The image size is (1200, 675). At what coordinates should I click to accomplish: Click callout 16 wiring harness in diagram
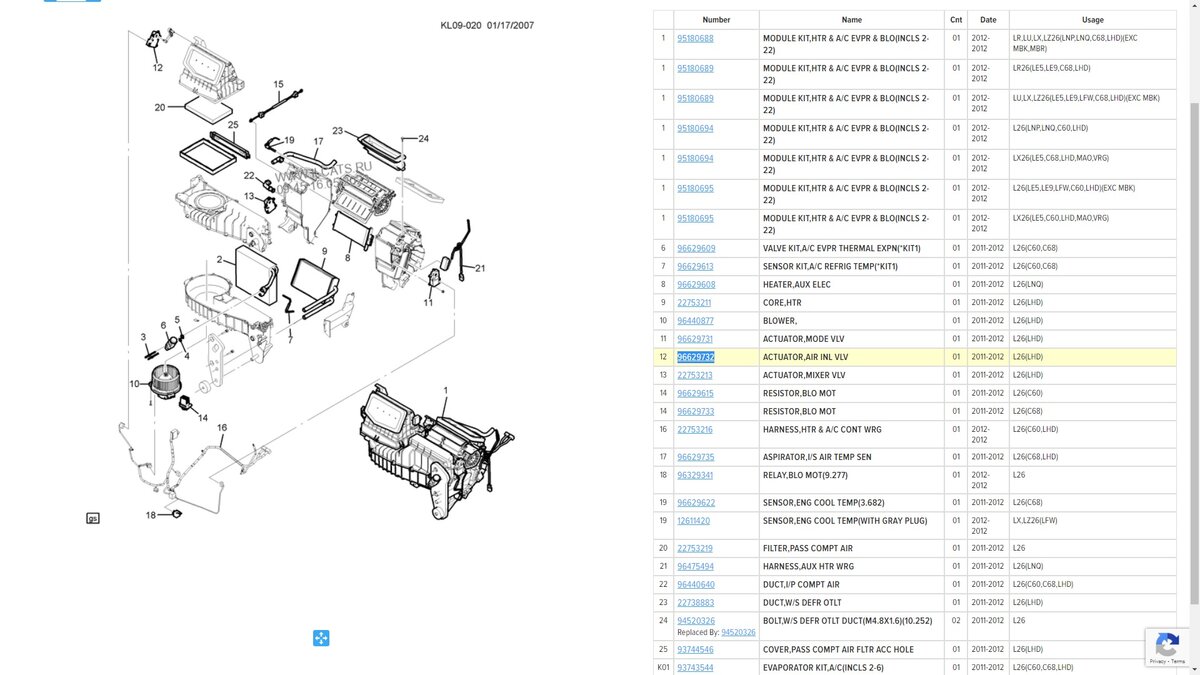[x=222, y=428]
